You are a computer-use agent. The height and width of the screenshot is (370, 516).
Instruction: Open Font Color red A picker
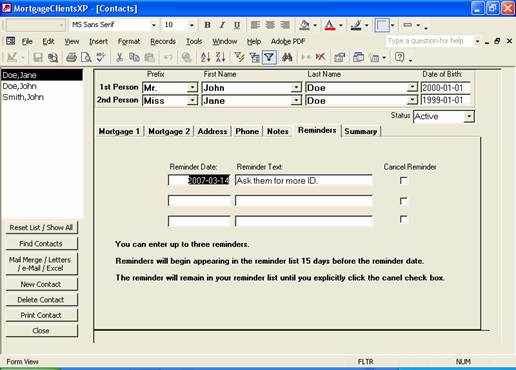330,25
